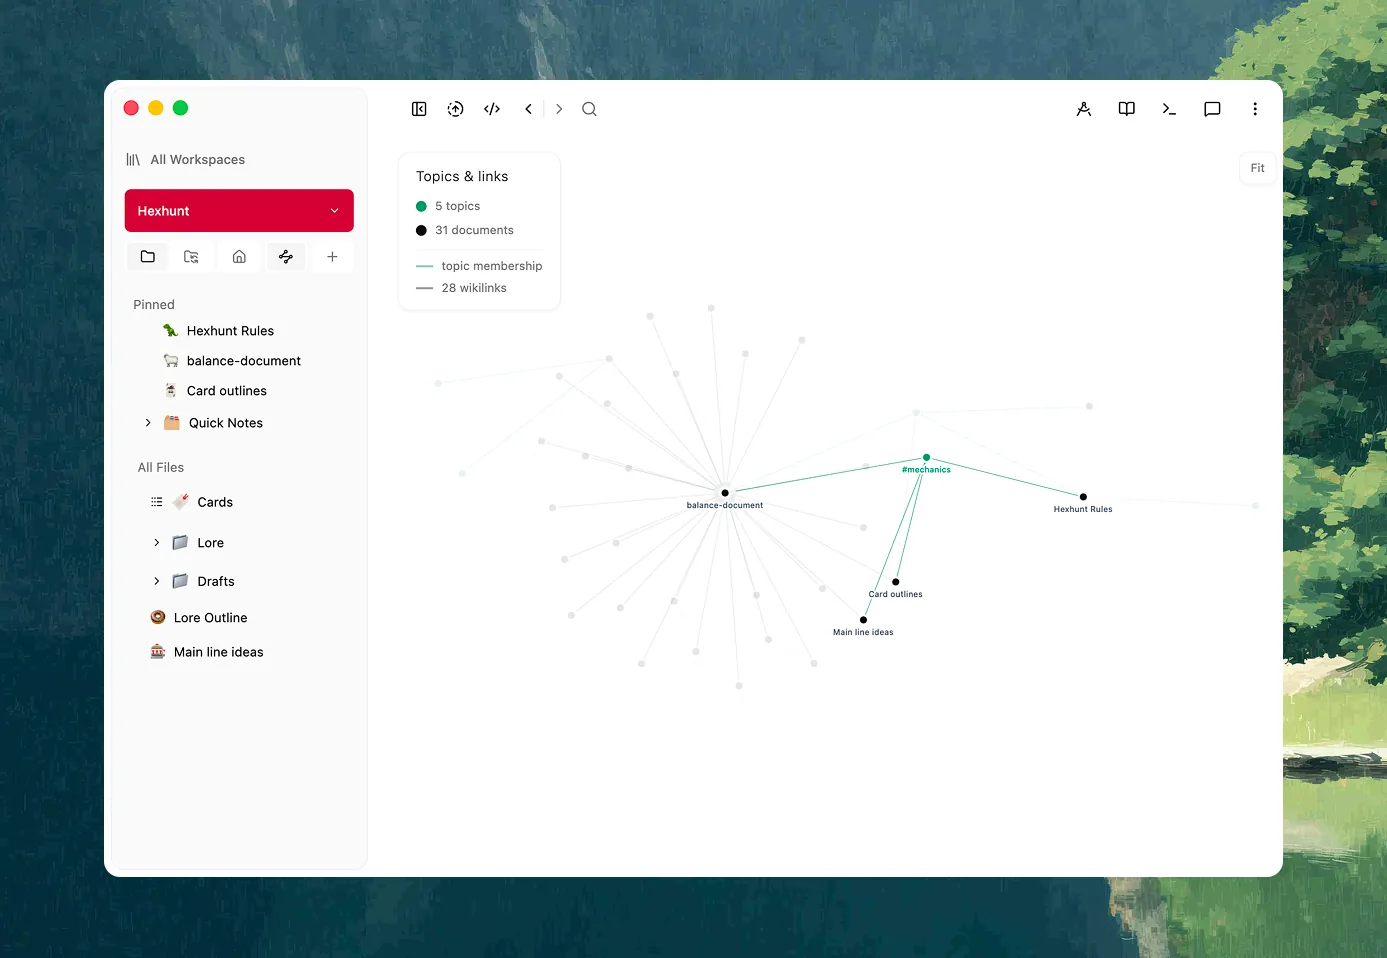1387x958 pixels.
Task: Open search with the magnifier icon
Action: [x=589, y=109]
